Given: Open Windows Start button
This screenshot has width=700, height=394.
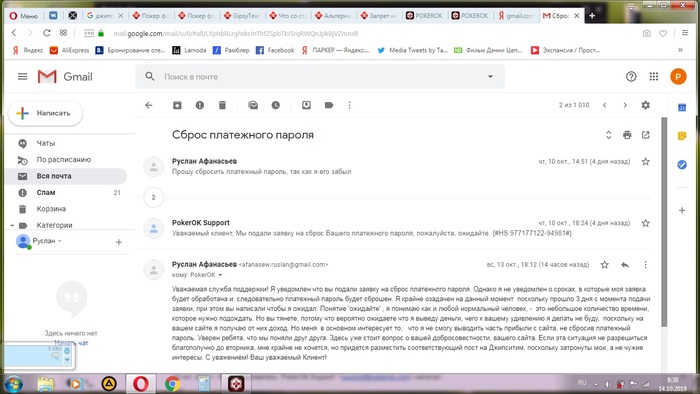Looking at the screenshot, I should click(13, 384).
